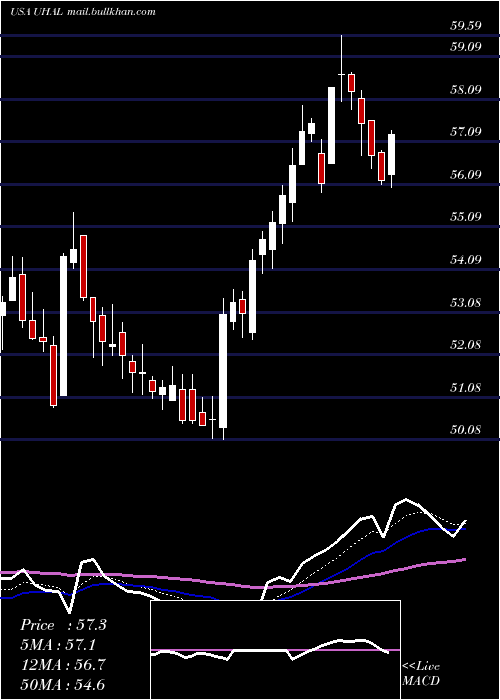
Task: Click the doji candle at the chart's highest peak
Action: (342, 68)
